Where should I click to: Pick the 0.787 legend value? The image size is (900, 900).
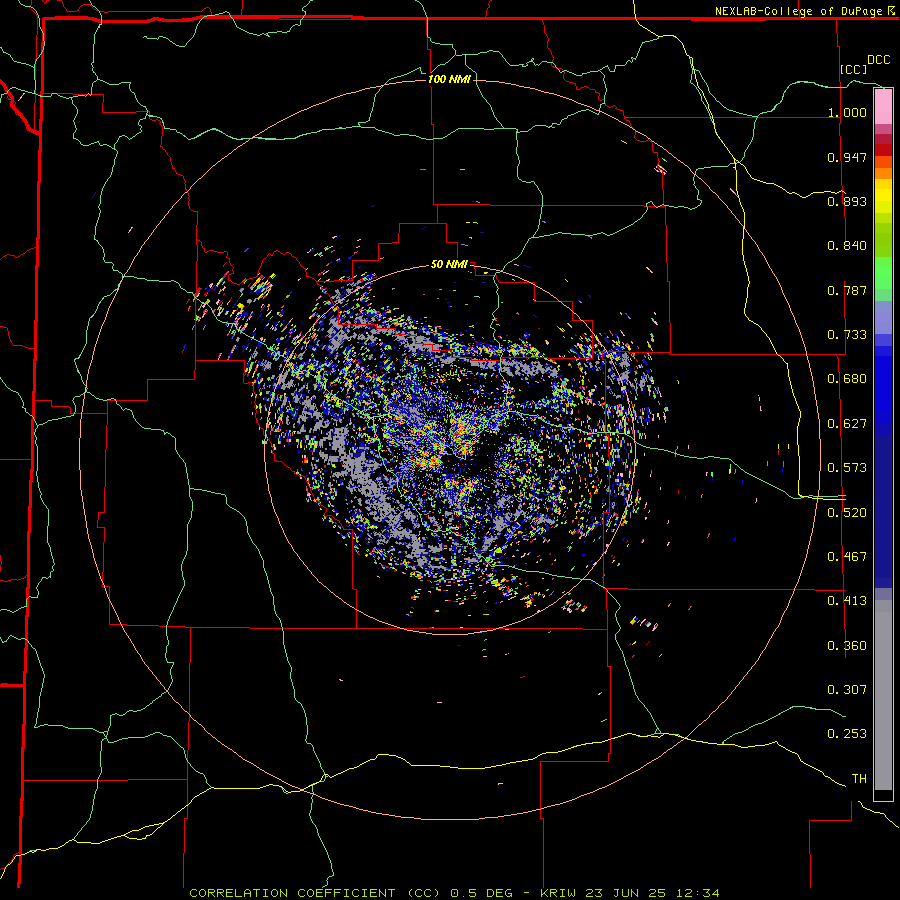coord(847,290)
